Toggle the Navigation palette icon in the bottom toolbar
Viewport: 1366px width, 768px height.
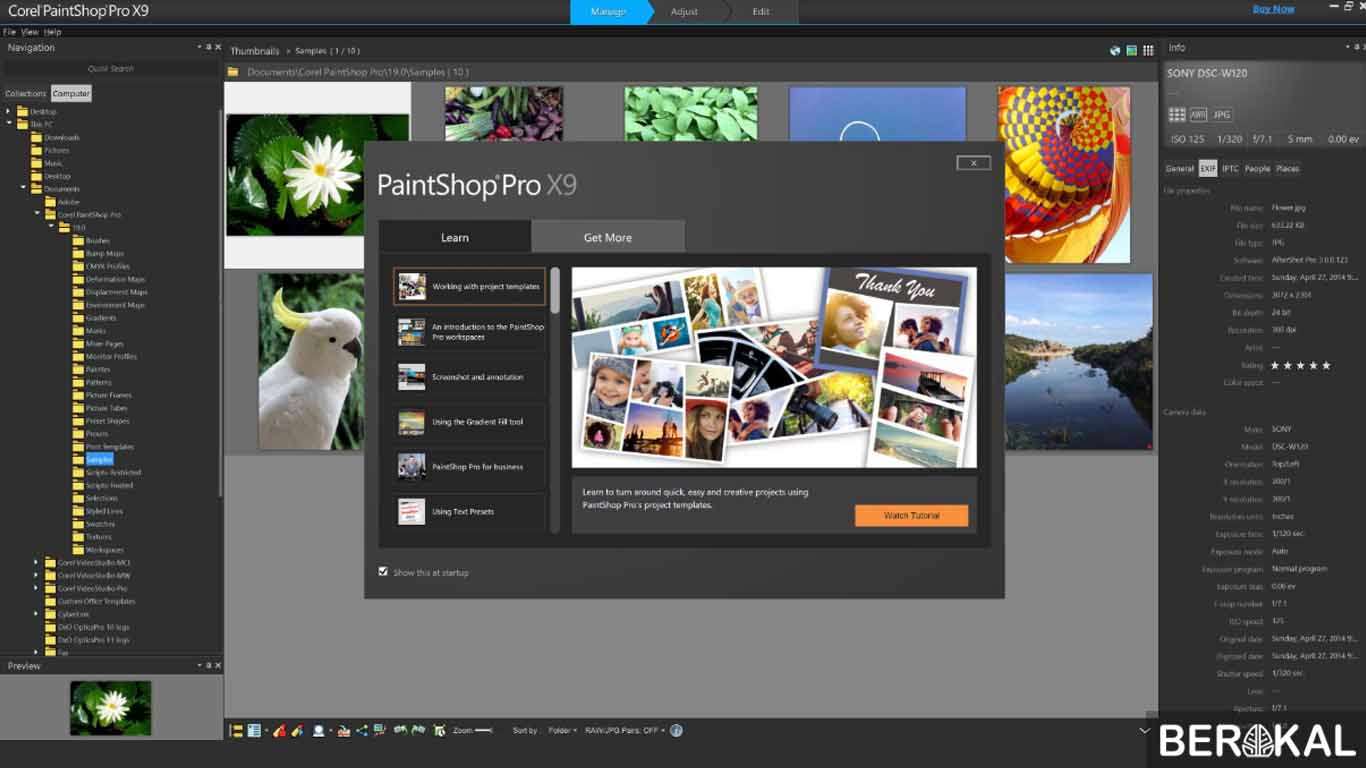click(x=236, y=731)
